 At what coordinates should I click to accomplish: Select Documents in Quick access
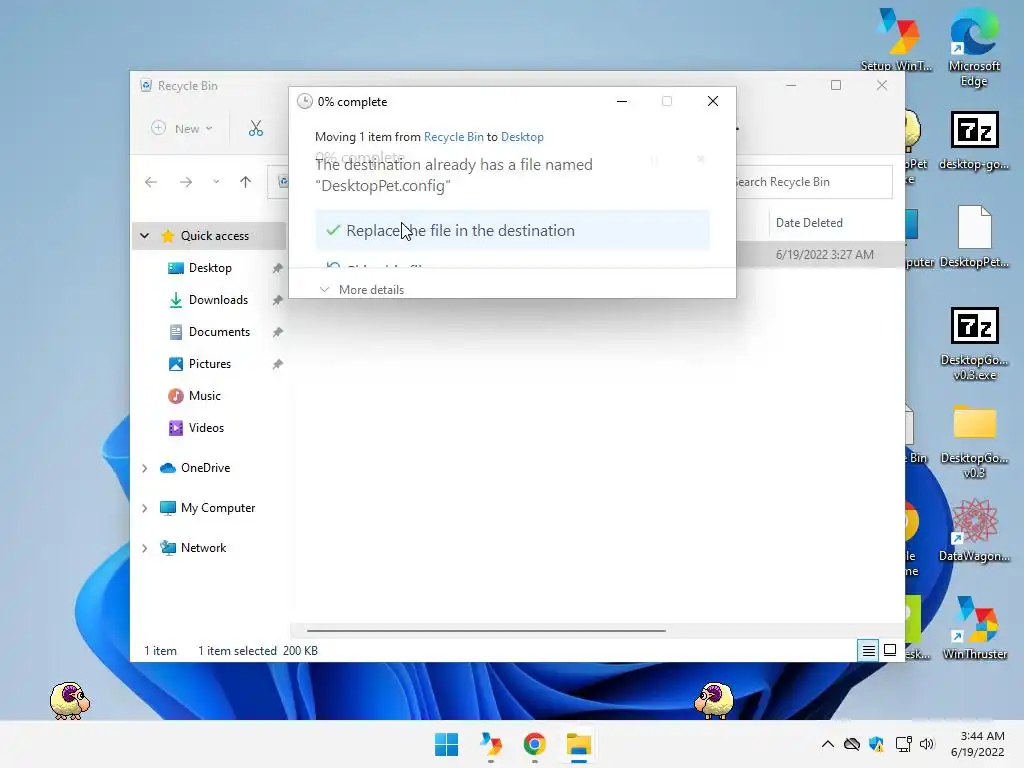pos(219,332)
